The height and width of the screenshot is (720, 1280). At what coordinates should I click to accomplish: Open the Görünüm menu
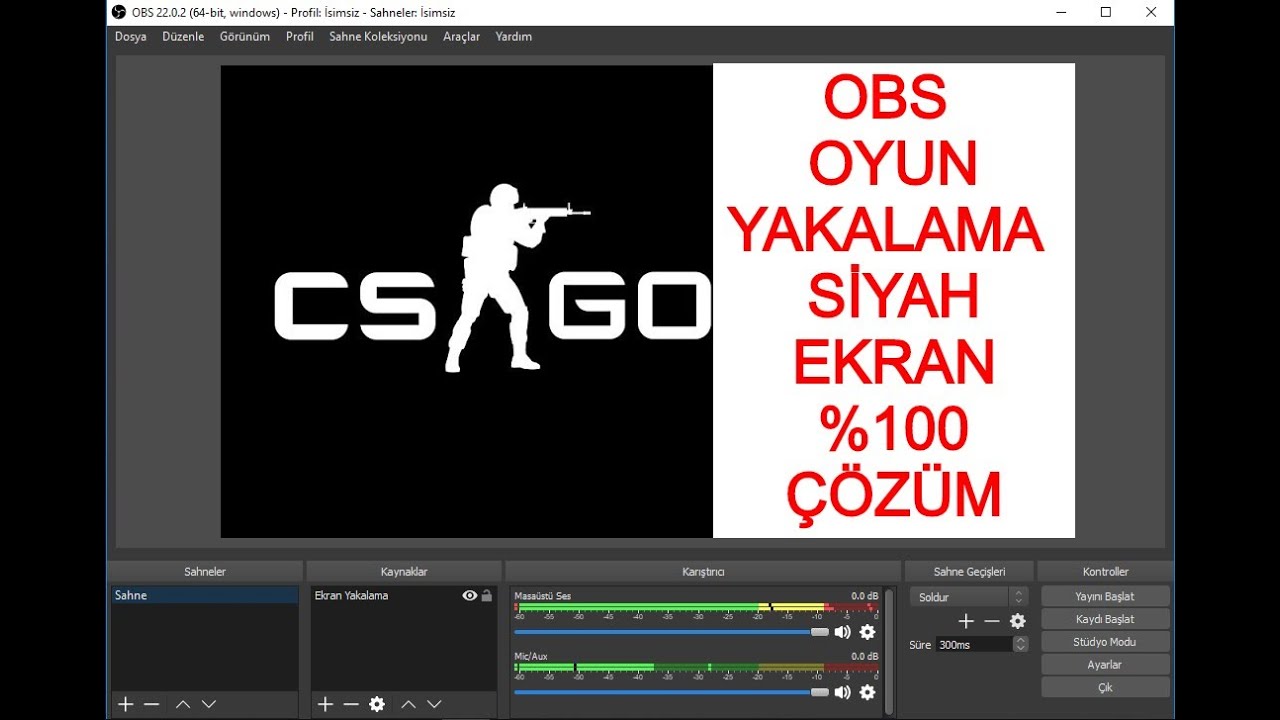coord(245,37)
